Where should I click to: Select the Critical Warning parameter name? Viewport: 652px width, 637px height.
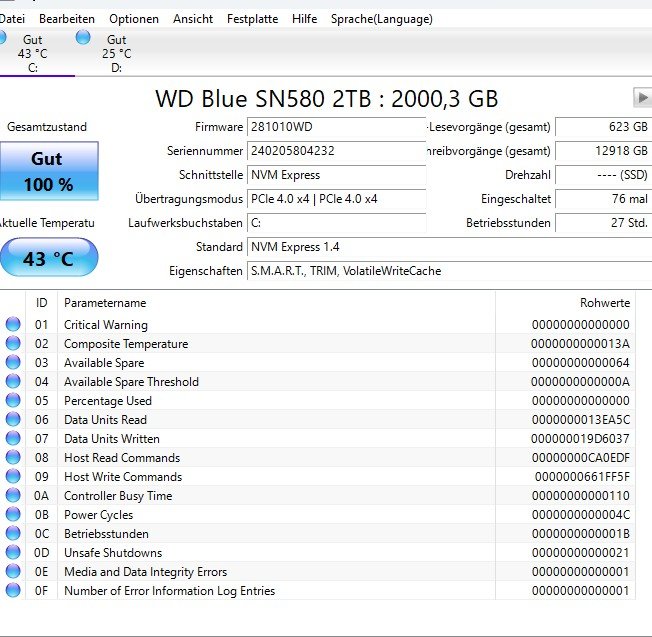(106, 325)
